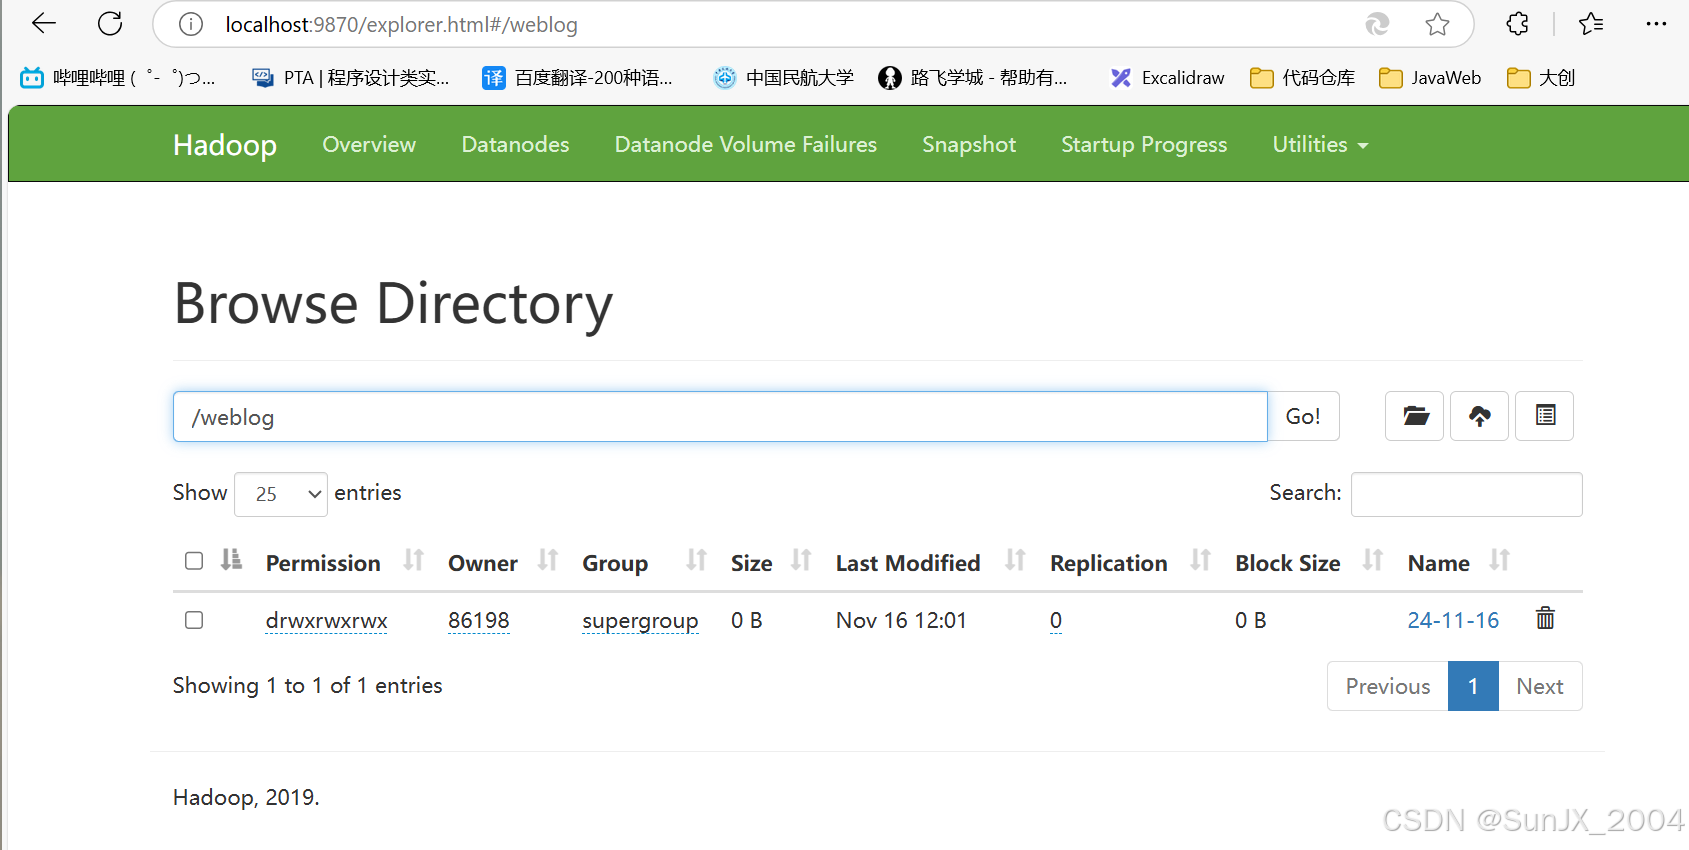Click upload files cloud icon button

(1480, 416)
